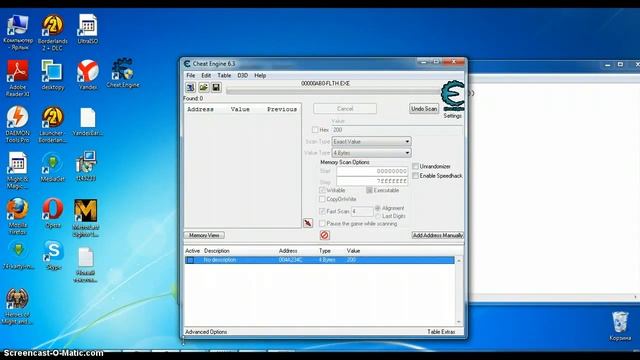Launch Borderlands 2 DLC desktop shortcut
Viewport: 640px width, 360px height.
pos(52,33)
